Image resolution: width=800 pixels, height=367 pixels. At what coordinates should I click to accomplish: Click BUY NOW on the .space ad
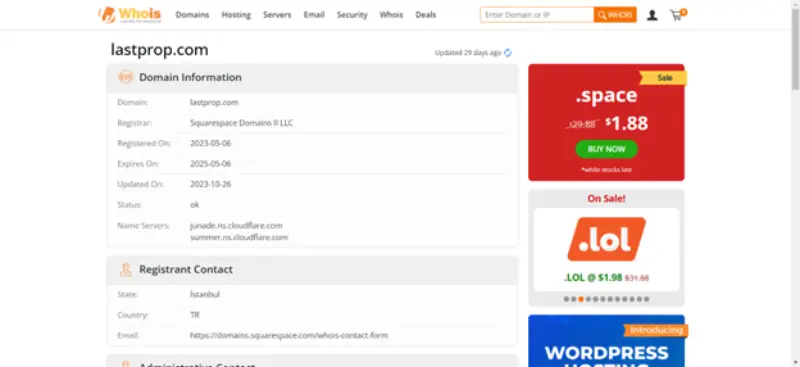(x=607, y=149)
